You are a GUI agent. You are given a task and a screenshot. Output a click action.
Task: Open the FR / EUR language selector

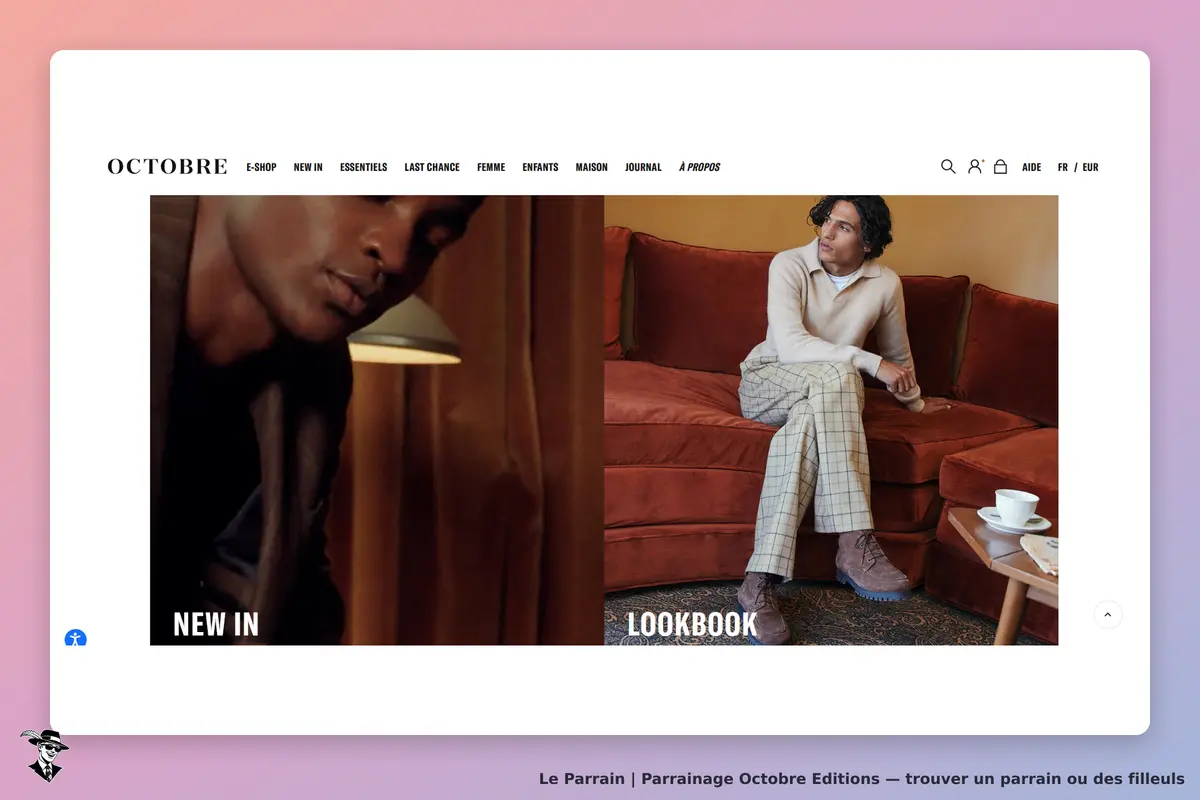tap(1078, 167)
